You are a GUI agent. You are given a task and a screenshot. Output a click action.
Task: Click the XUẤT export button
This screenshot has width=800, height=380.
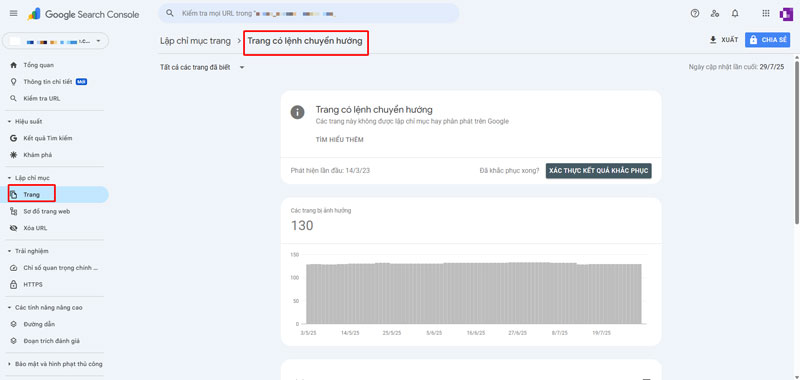[x=723, y=40]
